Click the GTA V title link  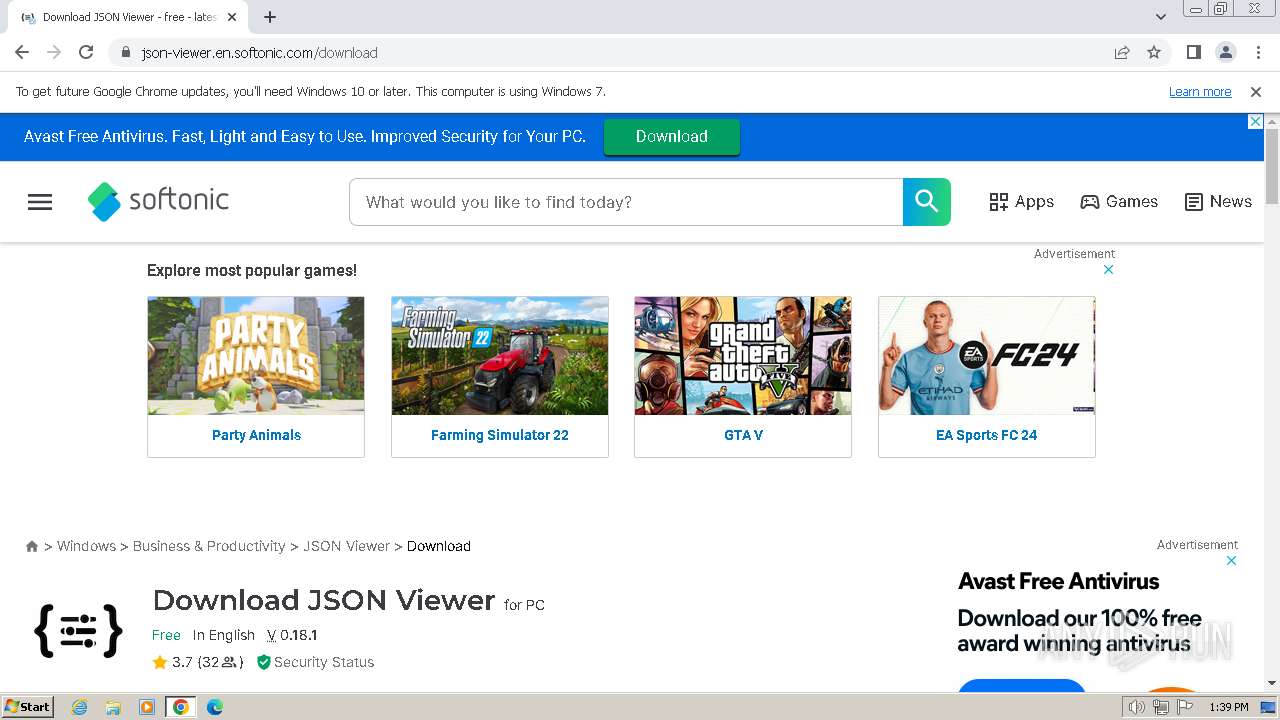click(x=743, y=435)
